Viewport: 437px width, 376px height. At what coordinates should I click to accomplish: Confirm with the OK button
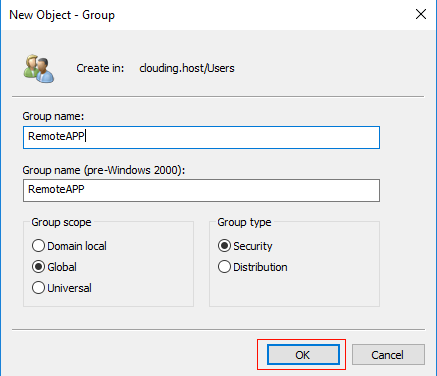coord(303,355)
